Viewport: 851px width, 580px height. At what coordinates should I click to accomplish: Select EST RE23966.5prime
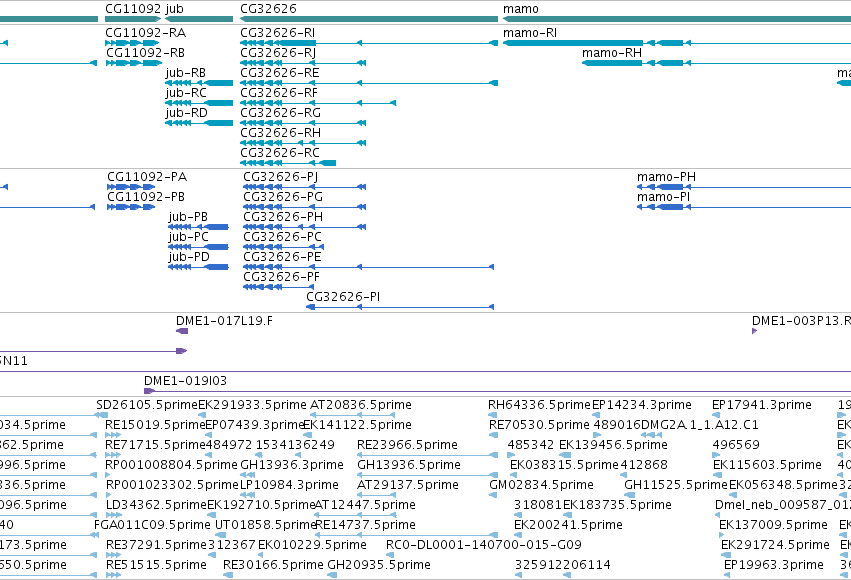407,445
